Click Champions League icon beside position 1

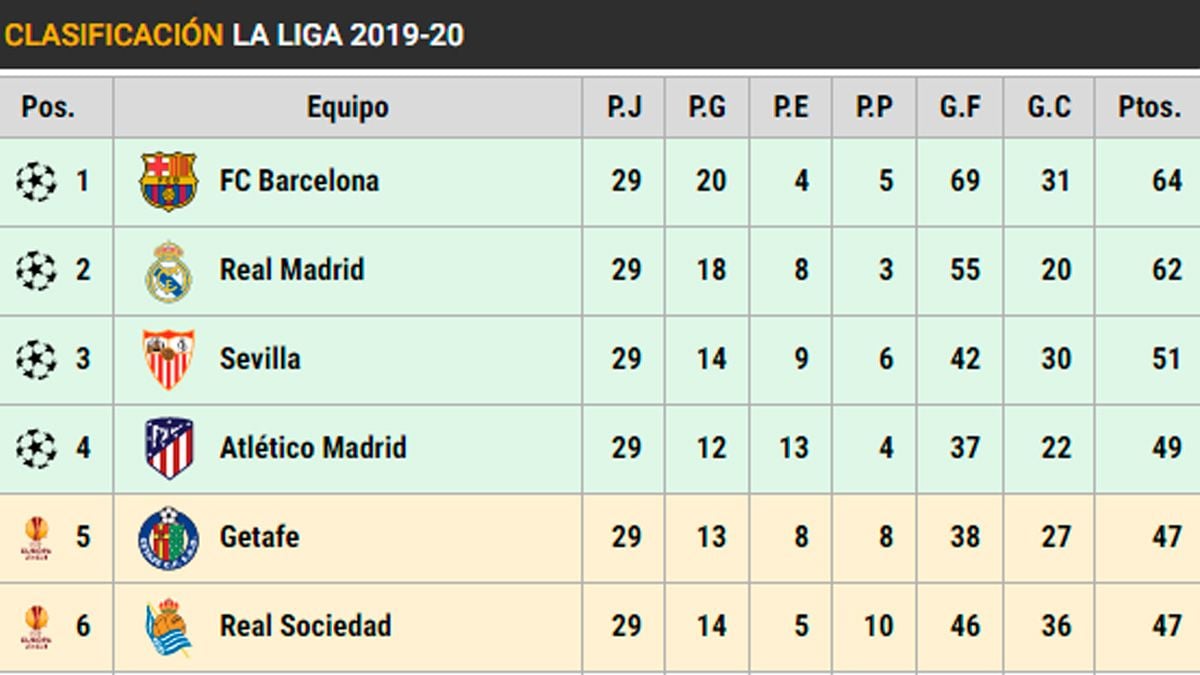coord(37,182)
